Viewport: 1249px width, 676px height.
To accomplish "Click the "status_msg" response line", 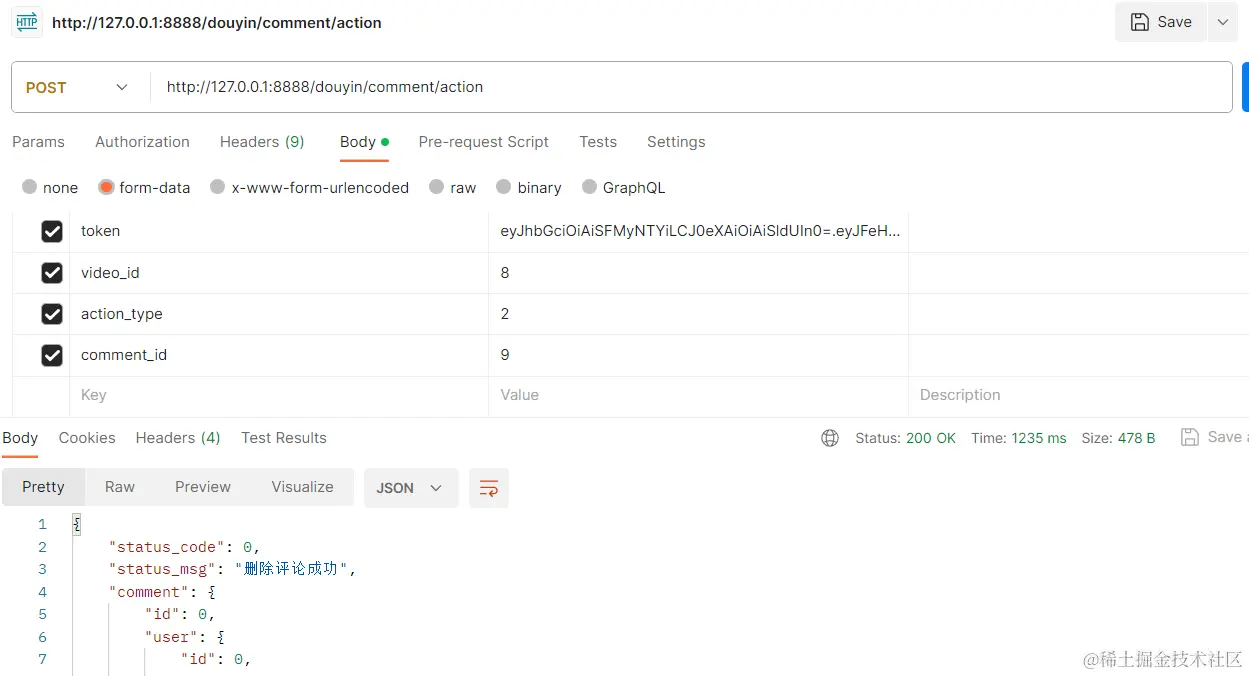I will pos(233,569).
